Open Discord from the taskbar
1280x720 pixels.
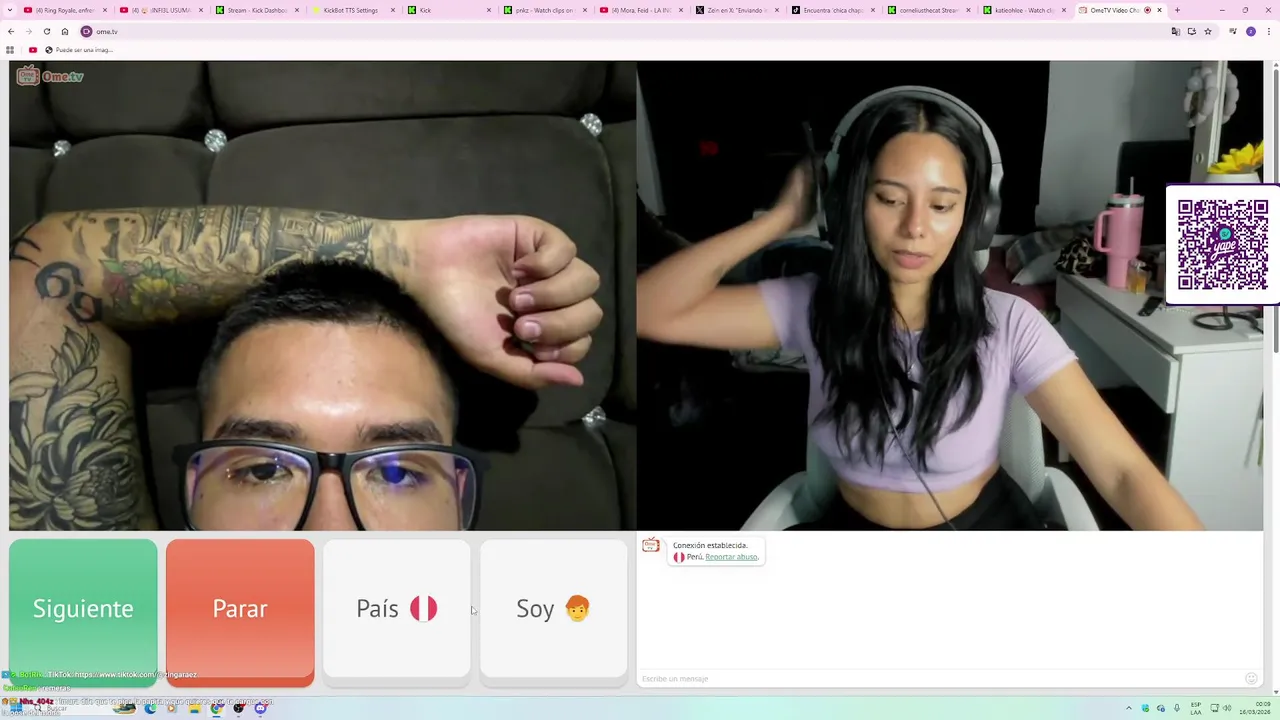click(261, 708)
